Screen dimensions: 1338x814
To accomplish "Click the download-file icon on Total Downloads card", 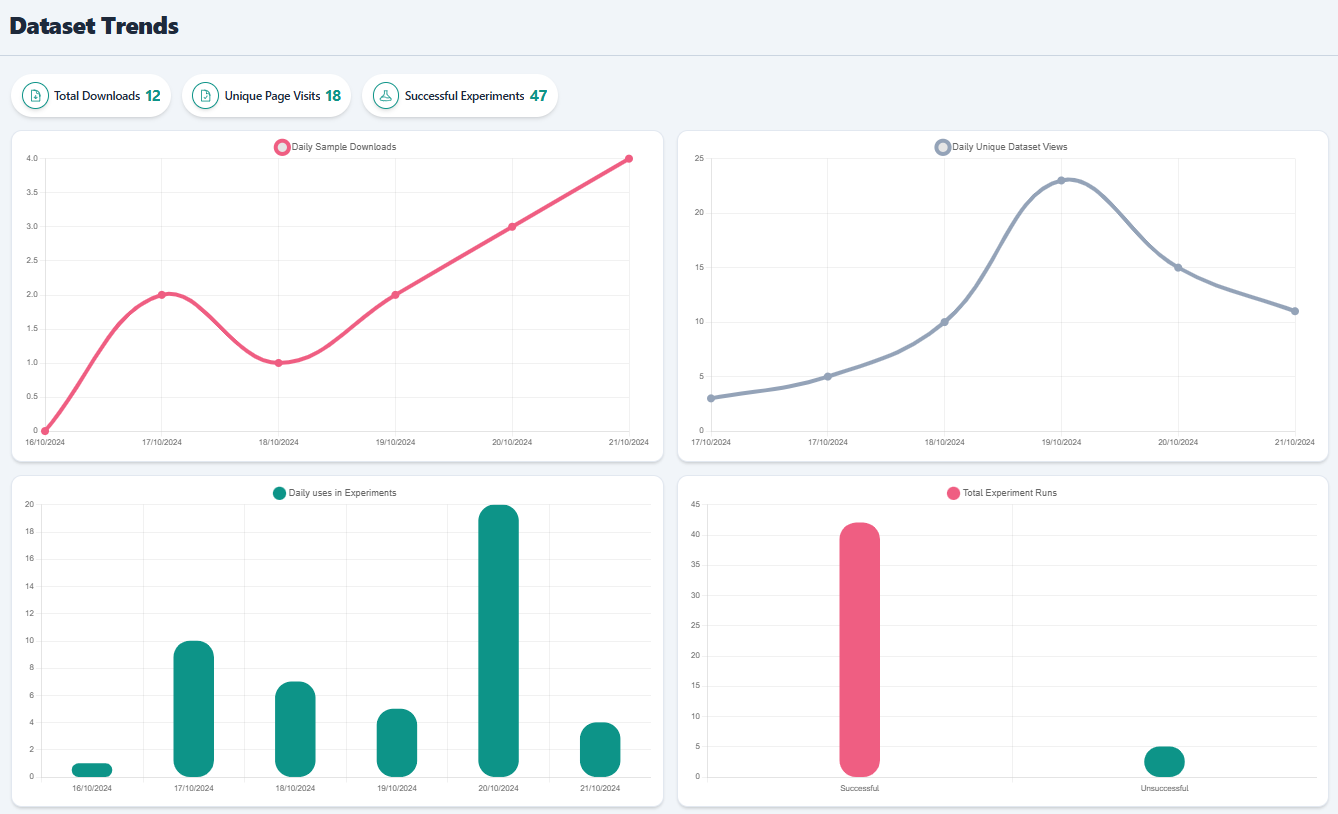I will coord(35,95).
